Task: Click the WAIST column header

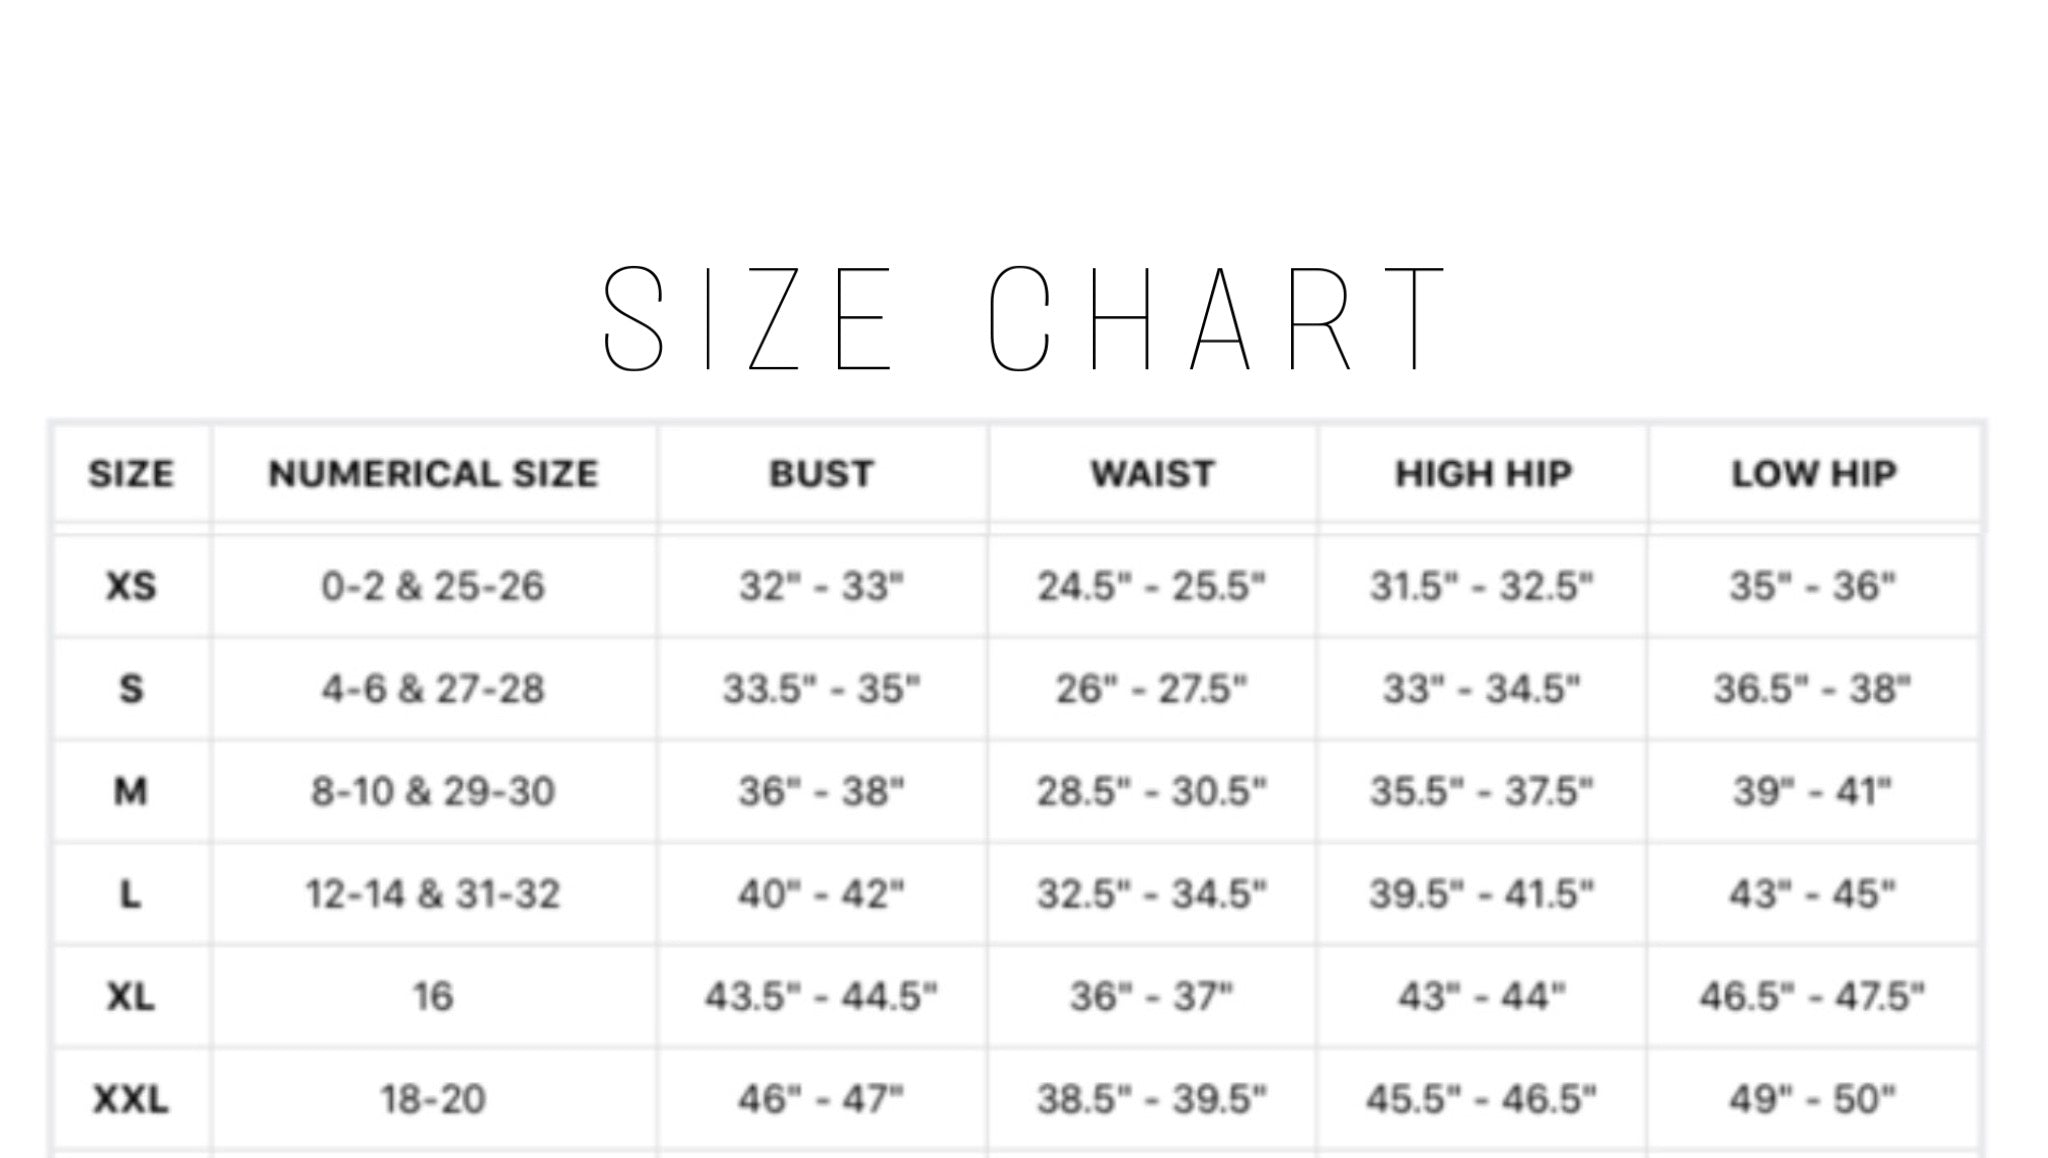Action: coord(1152,474)
